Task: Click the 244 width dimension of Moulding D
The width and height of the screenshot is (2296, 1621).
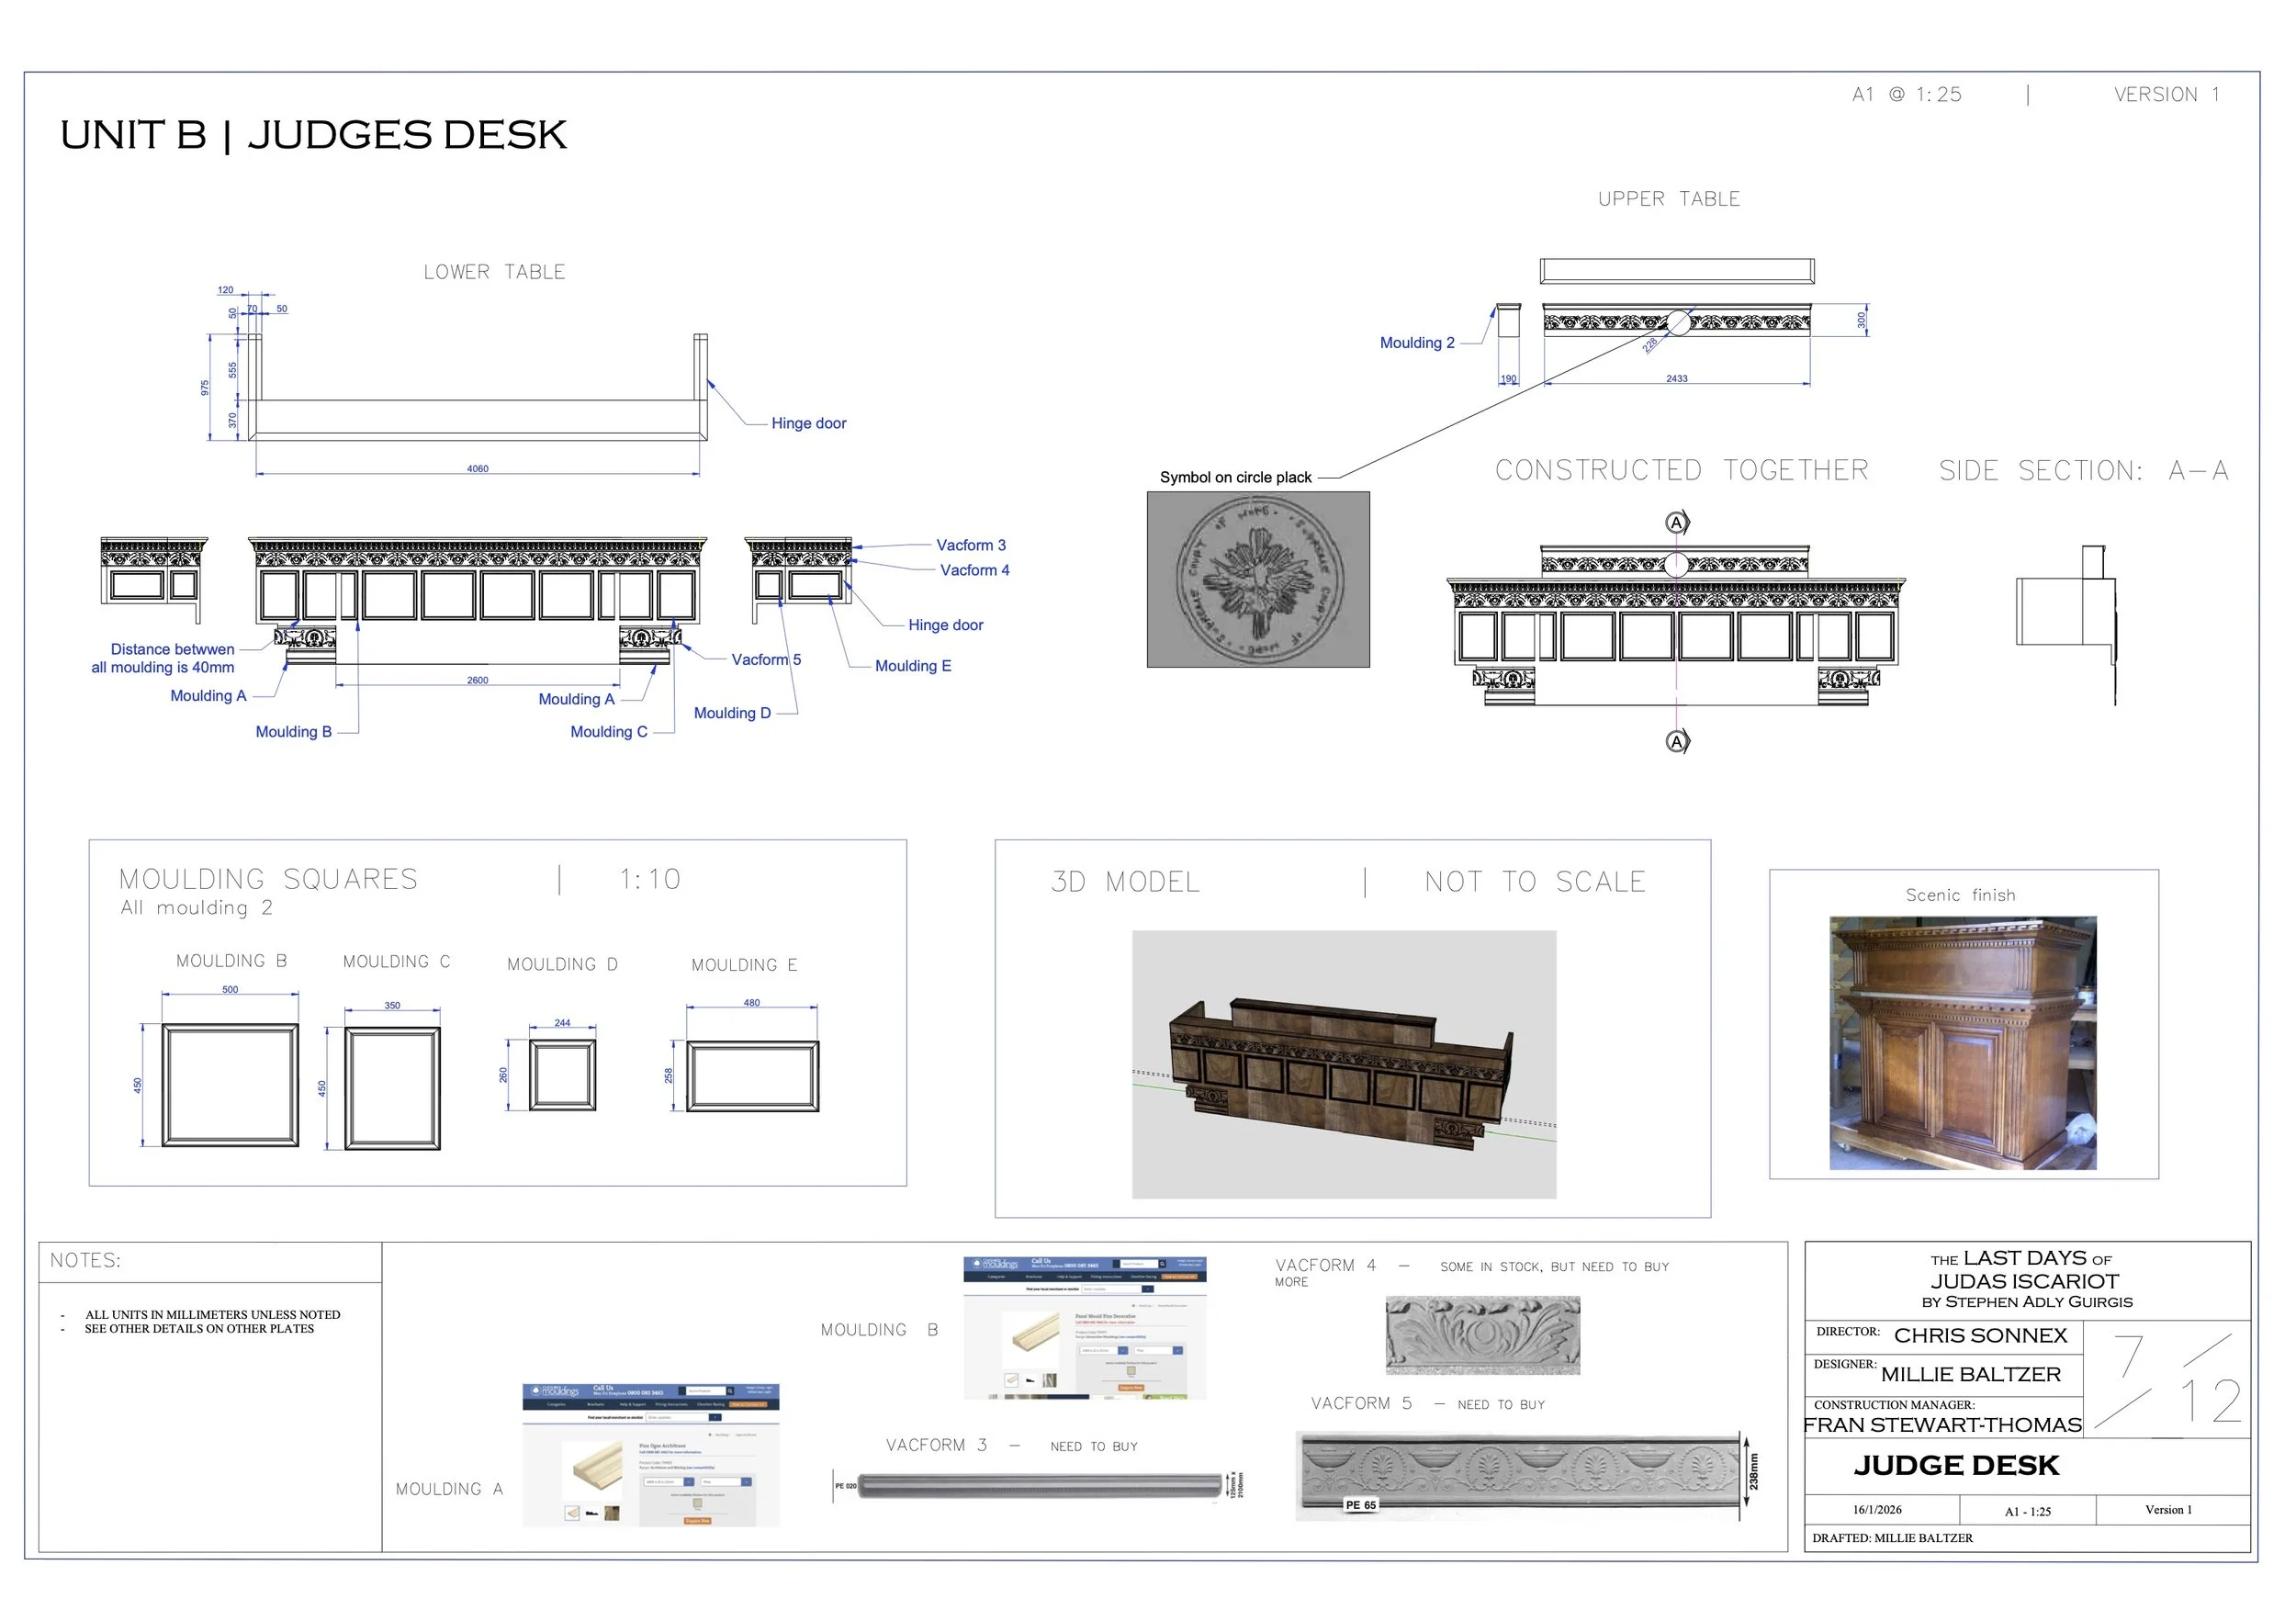Action: click(562, 1023)
